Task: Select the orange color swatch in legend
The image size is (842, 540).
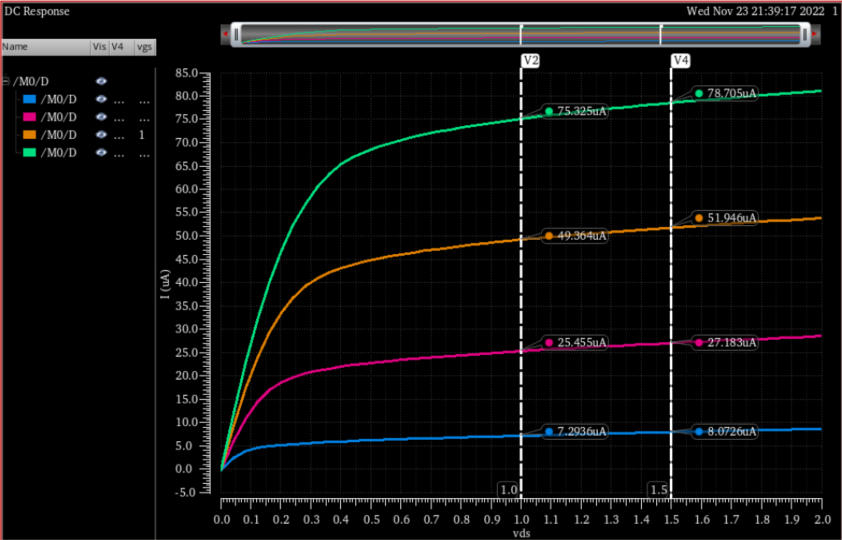Action: click(28, 135)
